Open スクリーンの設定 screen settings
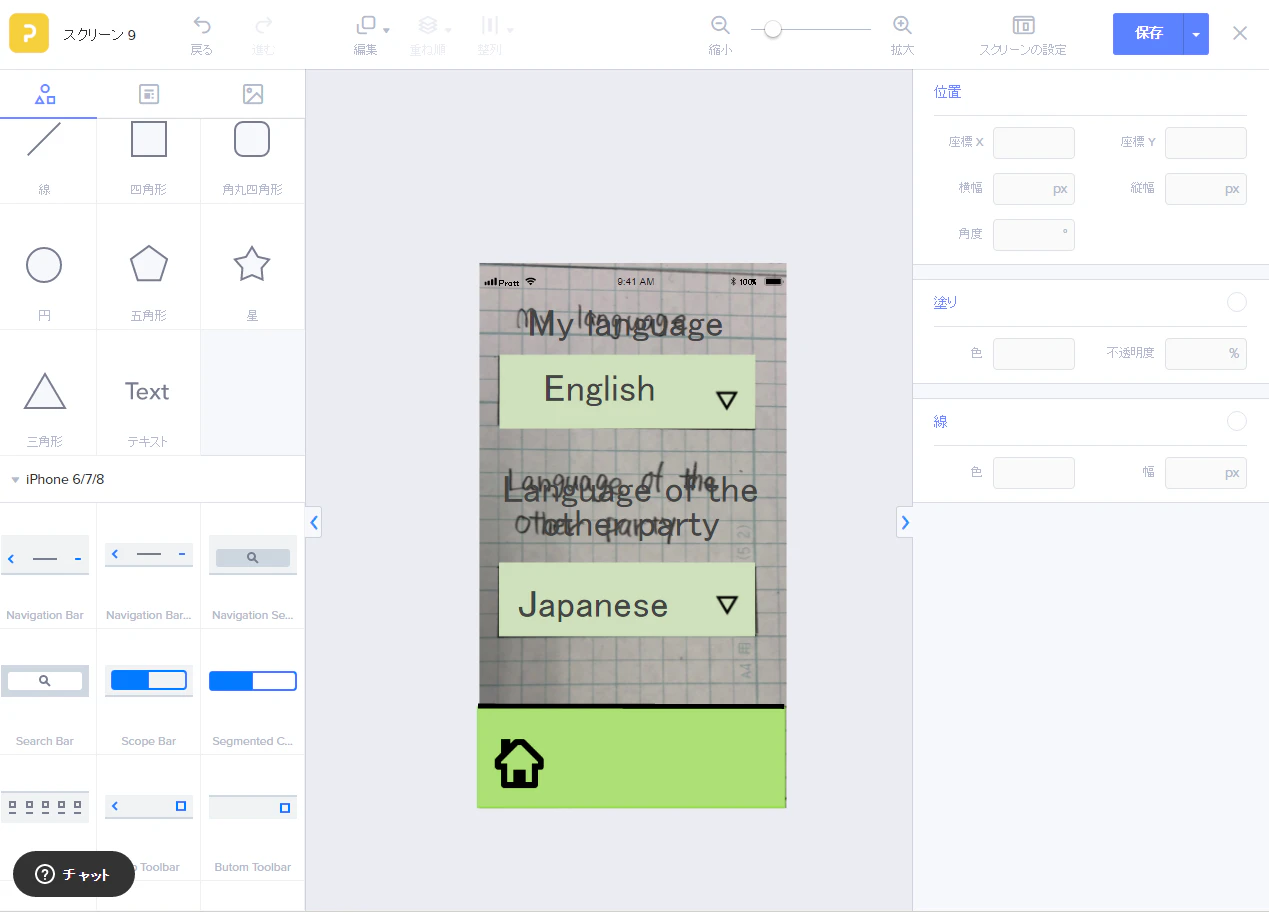 pyautogui.click(x=1022, y=34)
